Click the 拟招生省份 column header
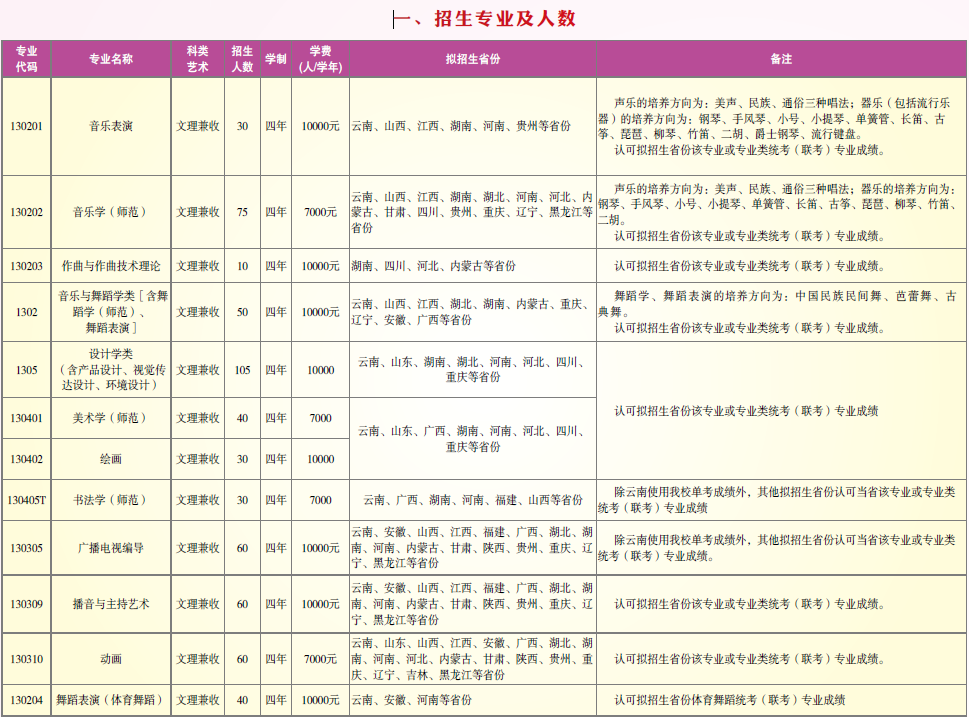This screenshot has width=969, height=717. [472, 59]
